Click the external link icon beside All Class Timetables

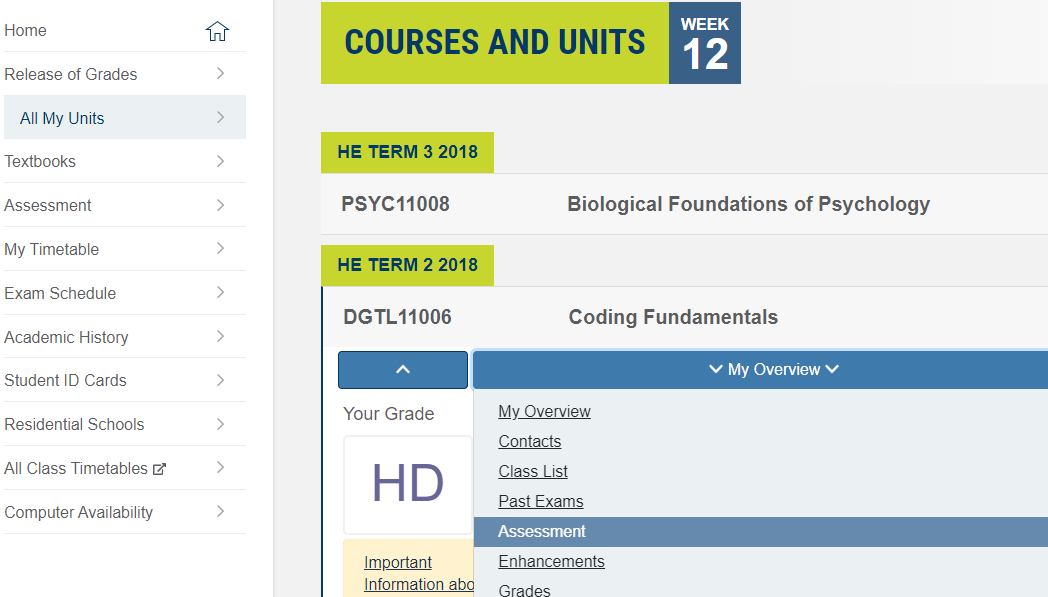159,469
